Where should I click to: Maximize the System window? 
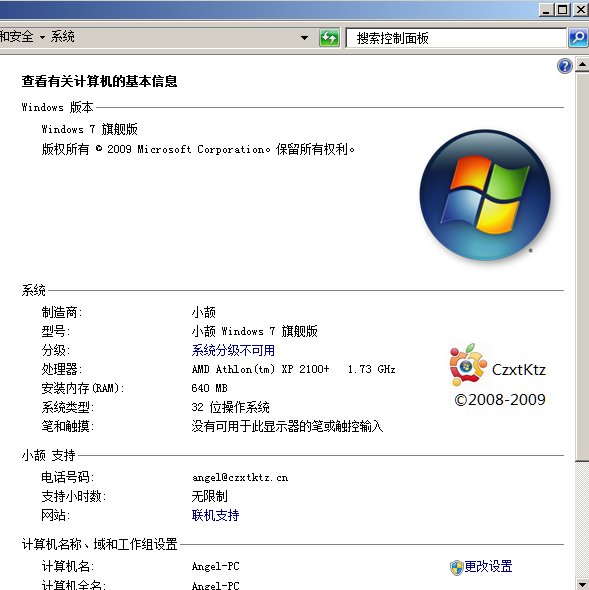click(563, 10)
